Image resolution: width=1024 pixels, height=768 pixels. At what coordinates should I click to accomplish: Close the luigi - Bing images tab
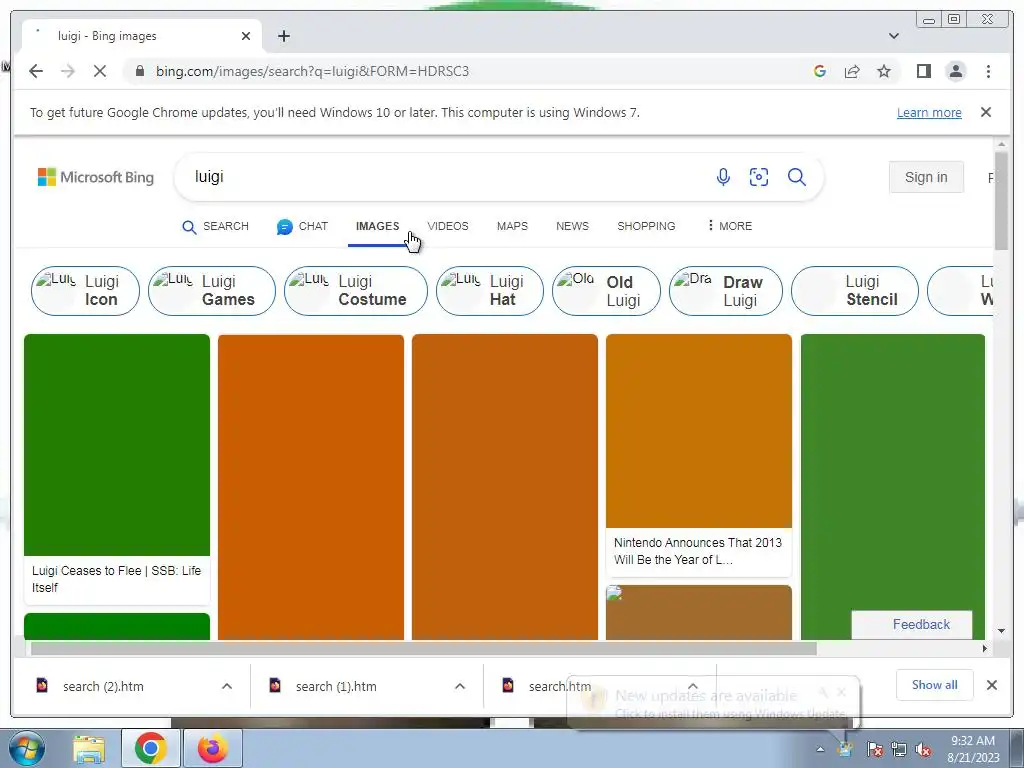[246, 36]
